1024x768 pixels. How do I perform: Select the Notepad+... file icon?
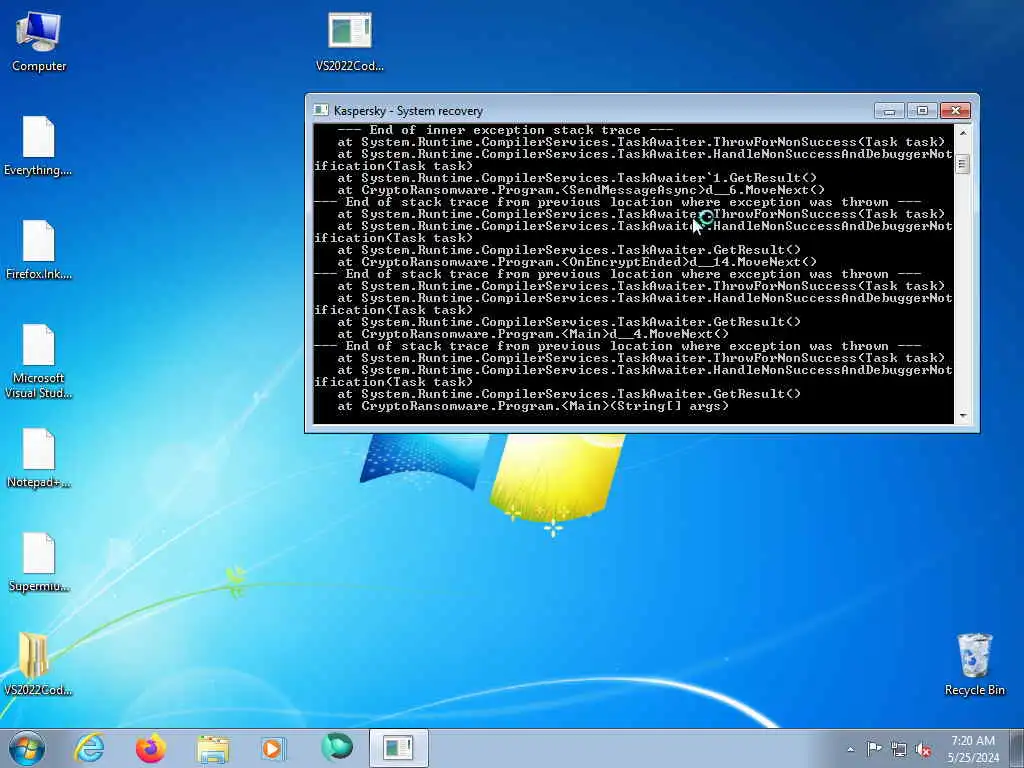[39, 458]
